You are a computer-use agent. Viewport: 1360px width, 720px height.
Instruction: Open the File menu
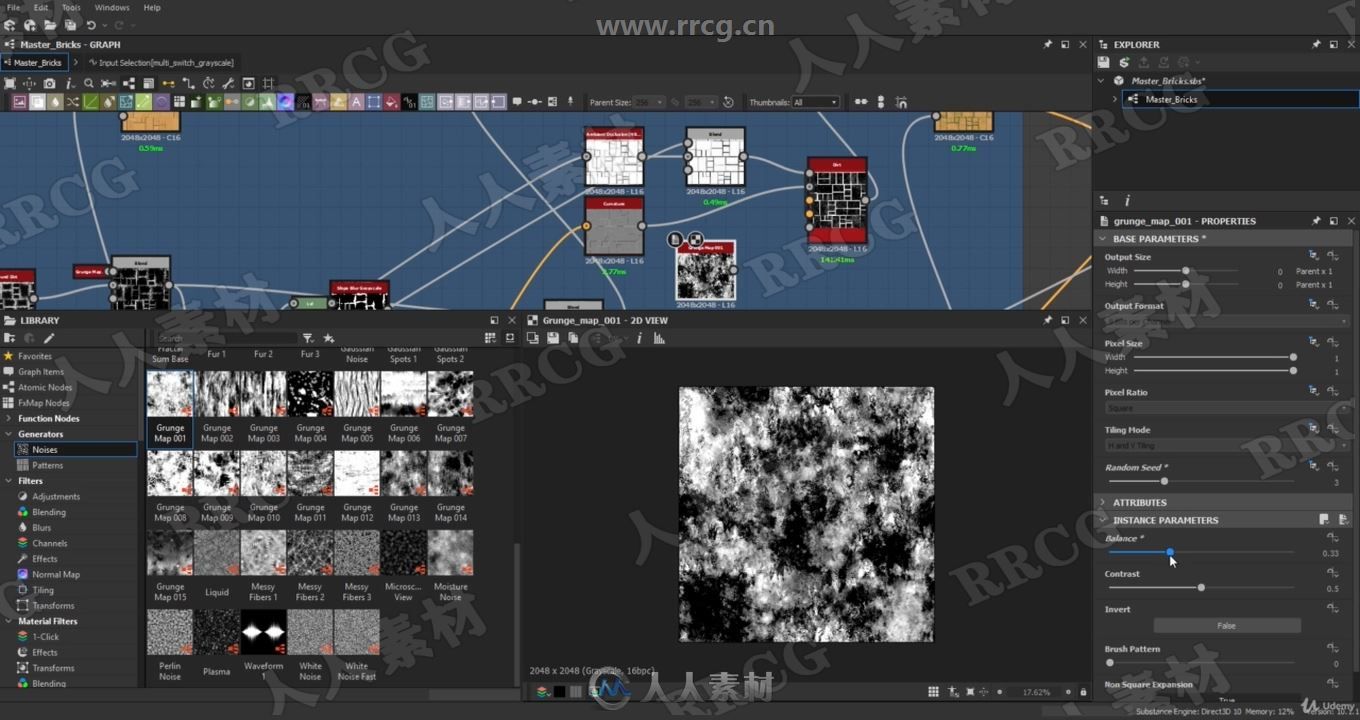(14, 7)
